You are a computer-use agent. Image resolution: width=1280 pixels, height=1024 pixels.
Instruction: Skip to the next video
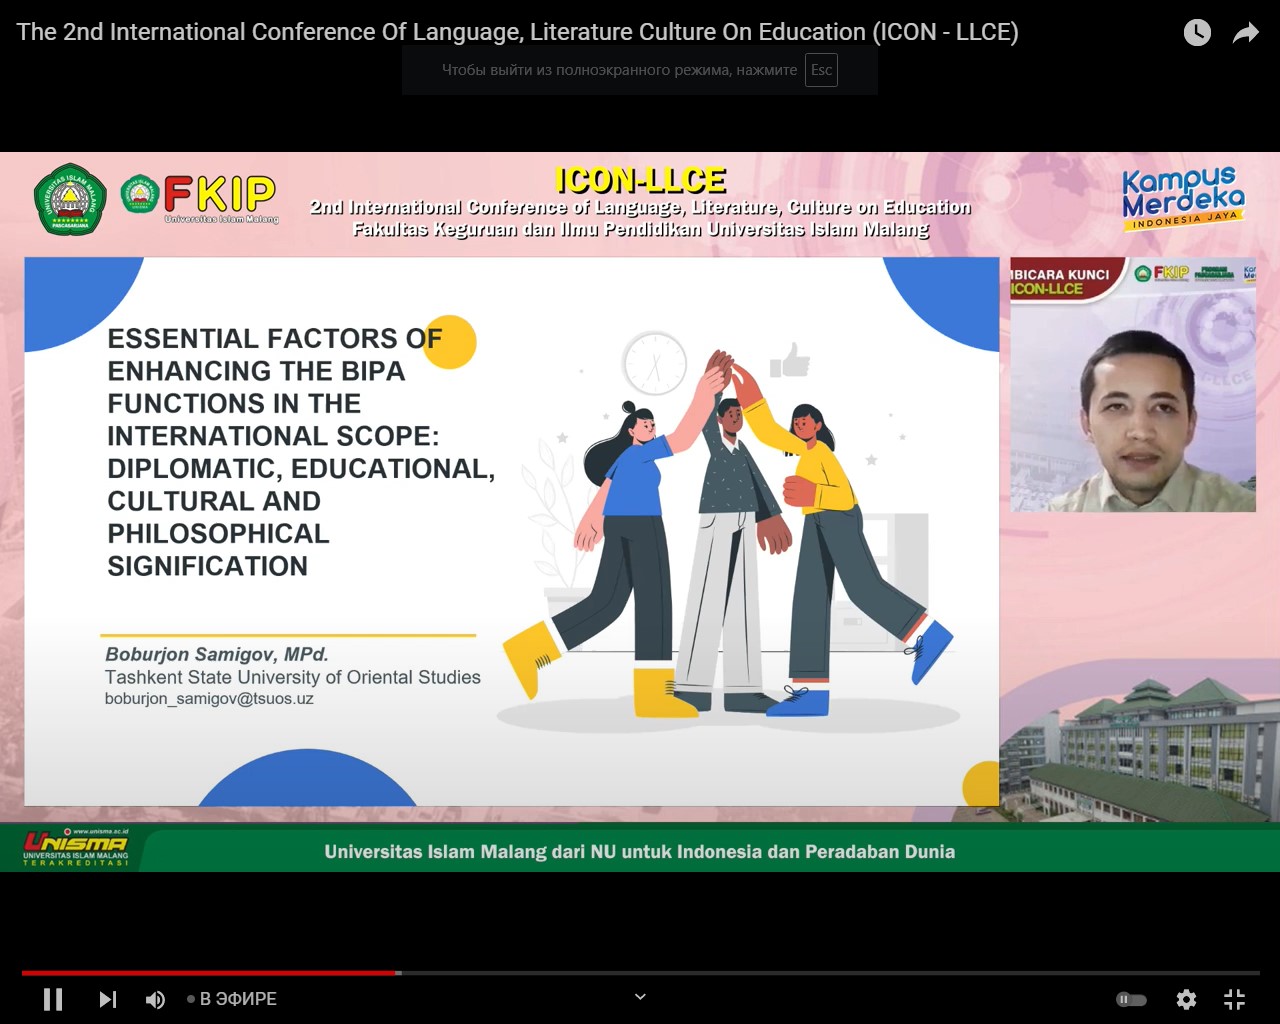[108, 999]
